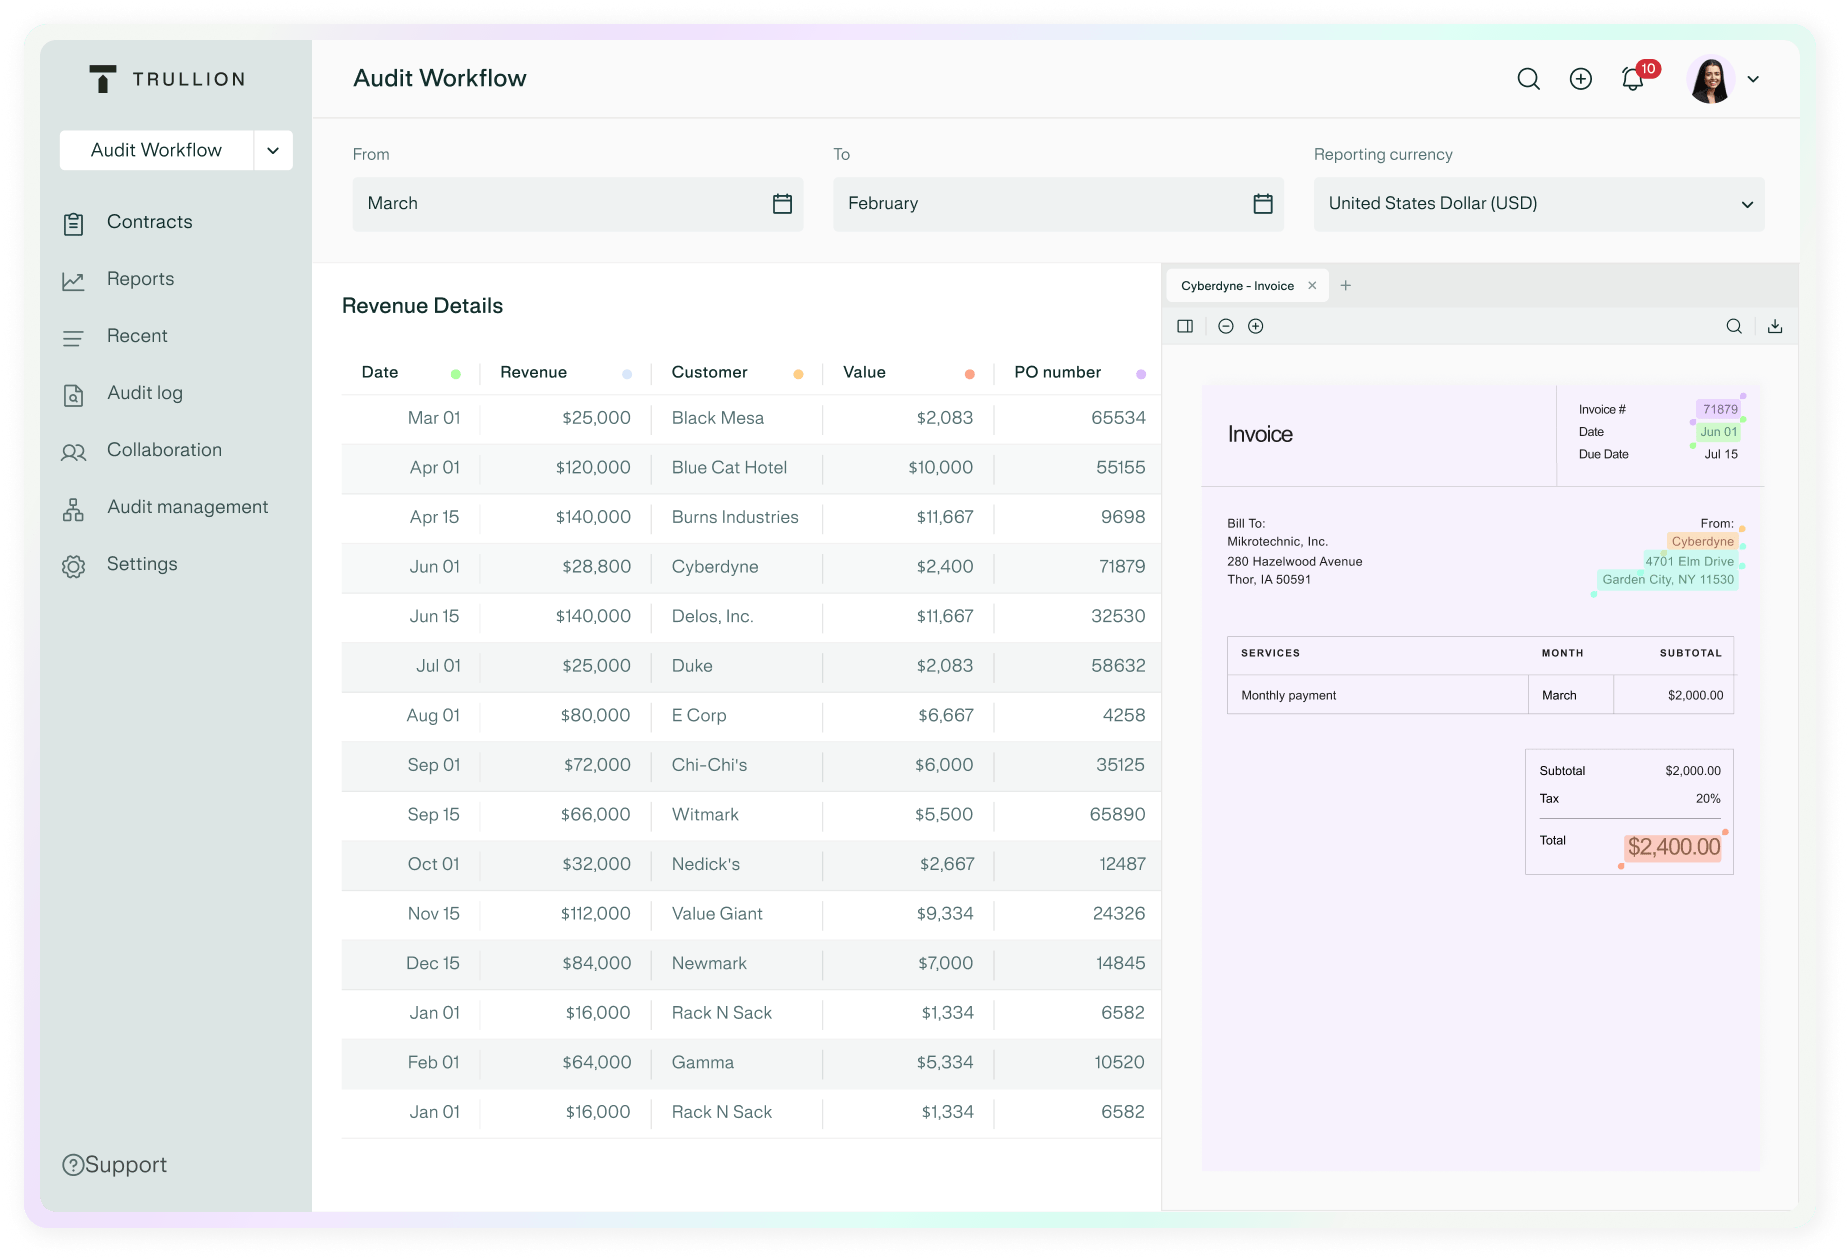Click the yellow dot on Customer column

coord(798,374)
